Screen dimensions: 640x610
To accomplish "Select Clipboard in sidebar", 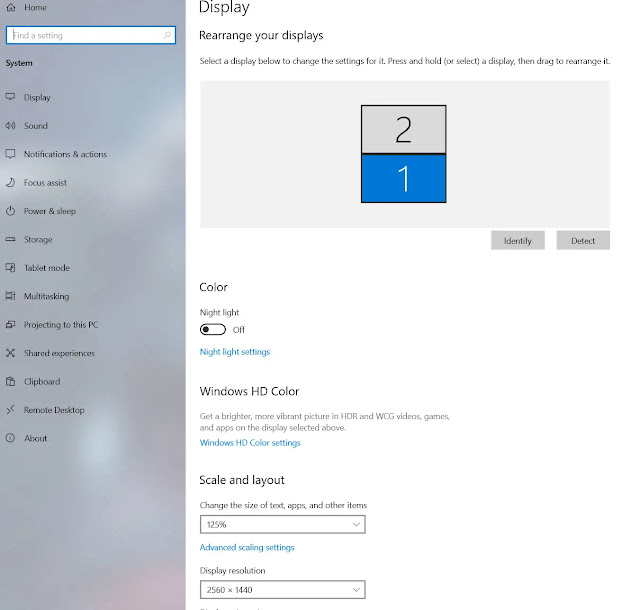I will click(42, 382).
